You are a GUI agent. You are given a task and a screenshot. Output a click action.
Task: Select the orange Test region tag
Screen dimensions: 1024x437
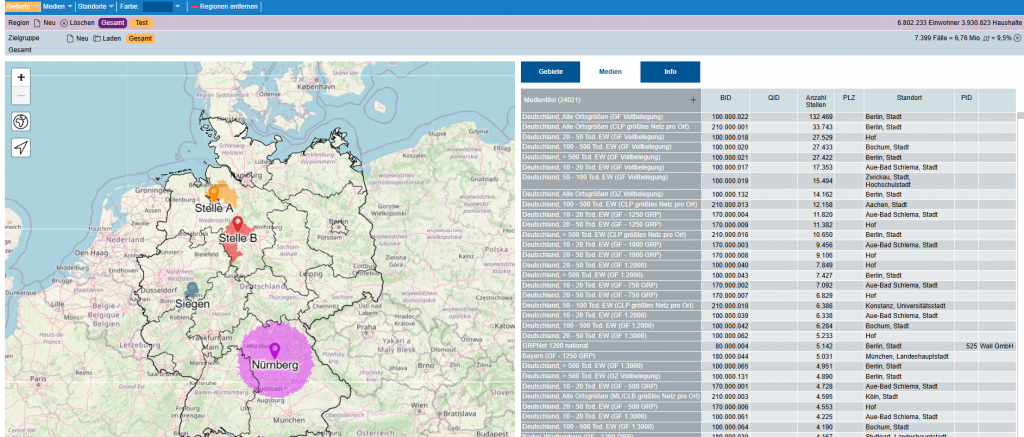pos(142,22)
